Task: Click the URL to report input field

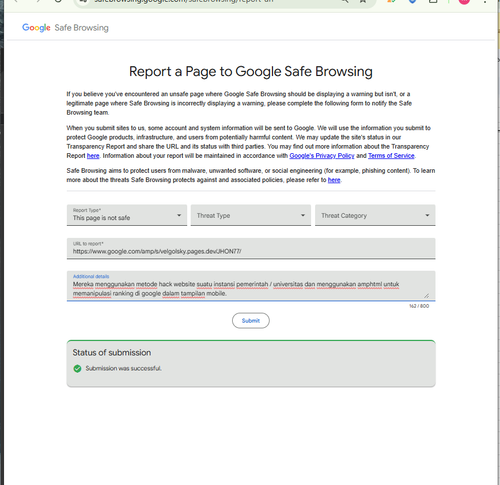Action: (251, 248)
